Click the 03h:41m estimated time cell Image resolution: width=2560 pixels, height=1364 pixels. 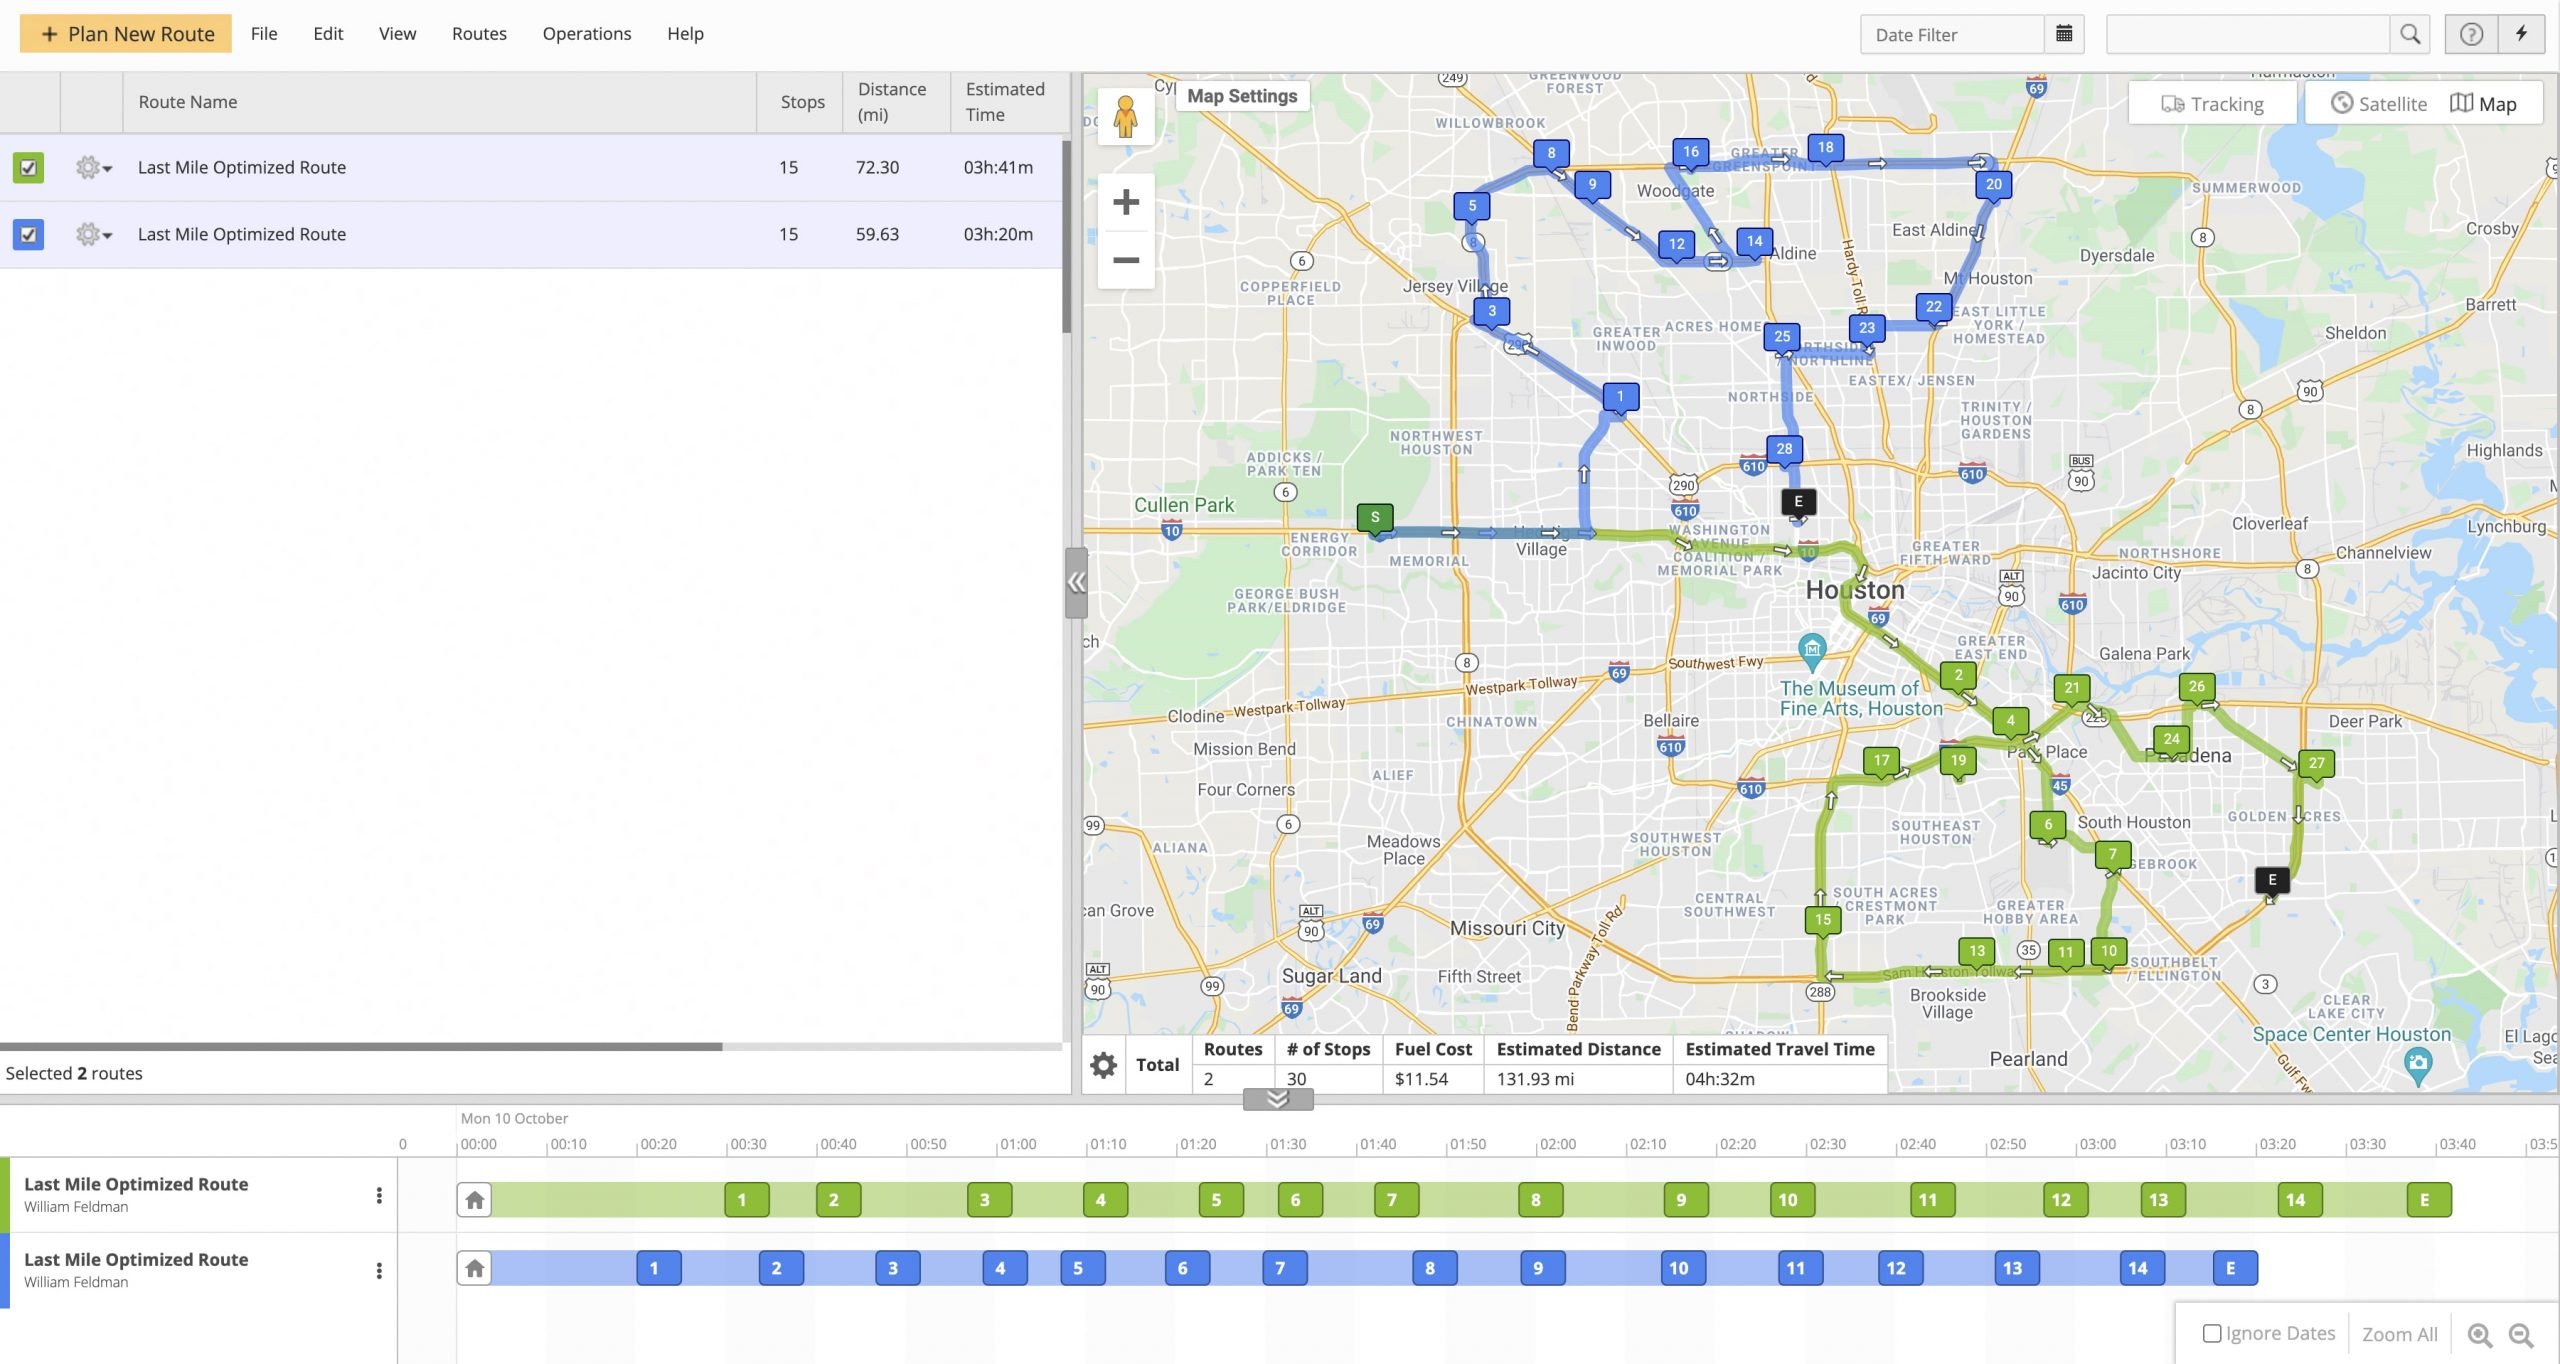pyautogui.click(x=998, y=167)
